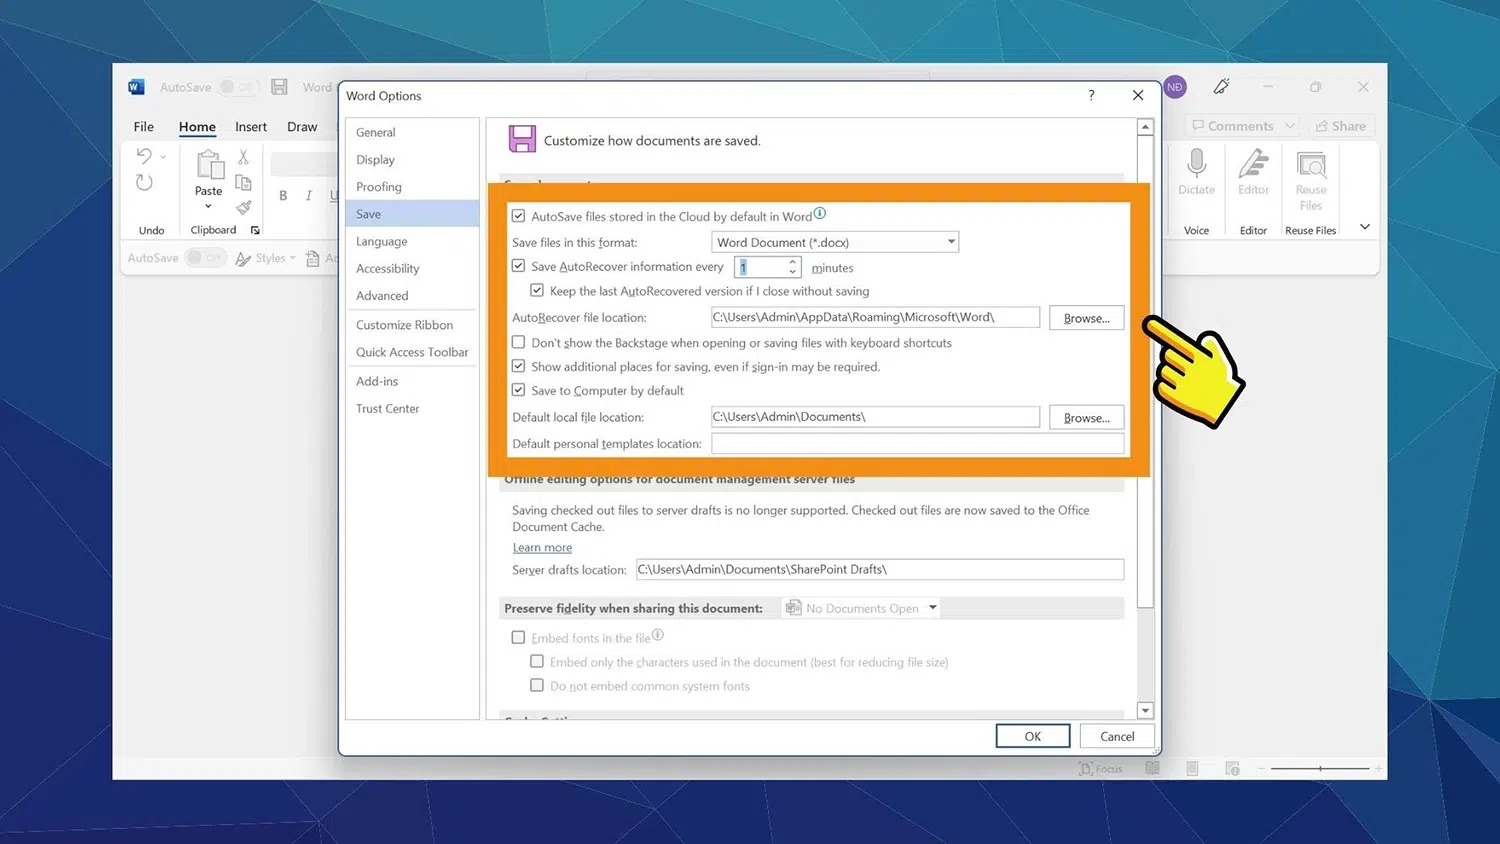Click the Cut scissors icon

coord(243,157)
